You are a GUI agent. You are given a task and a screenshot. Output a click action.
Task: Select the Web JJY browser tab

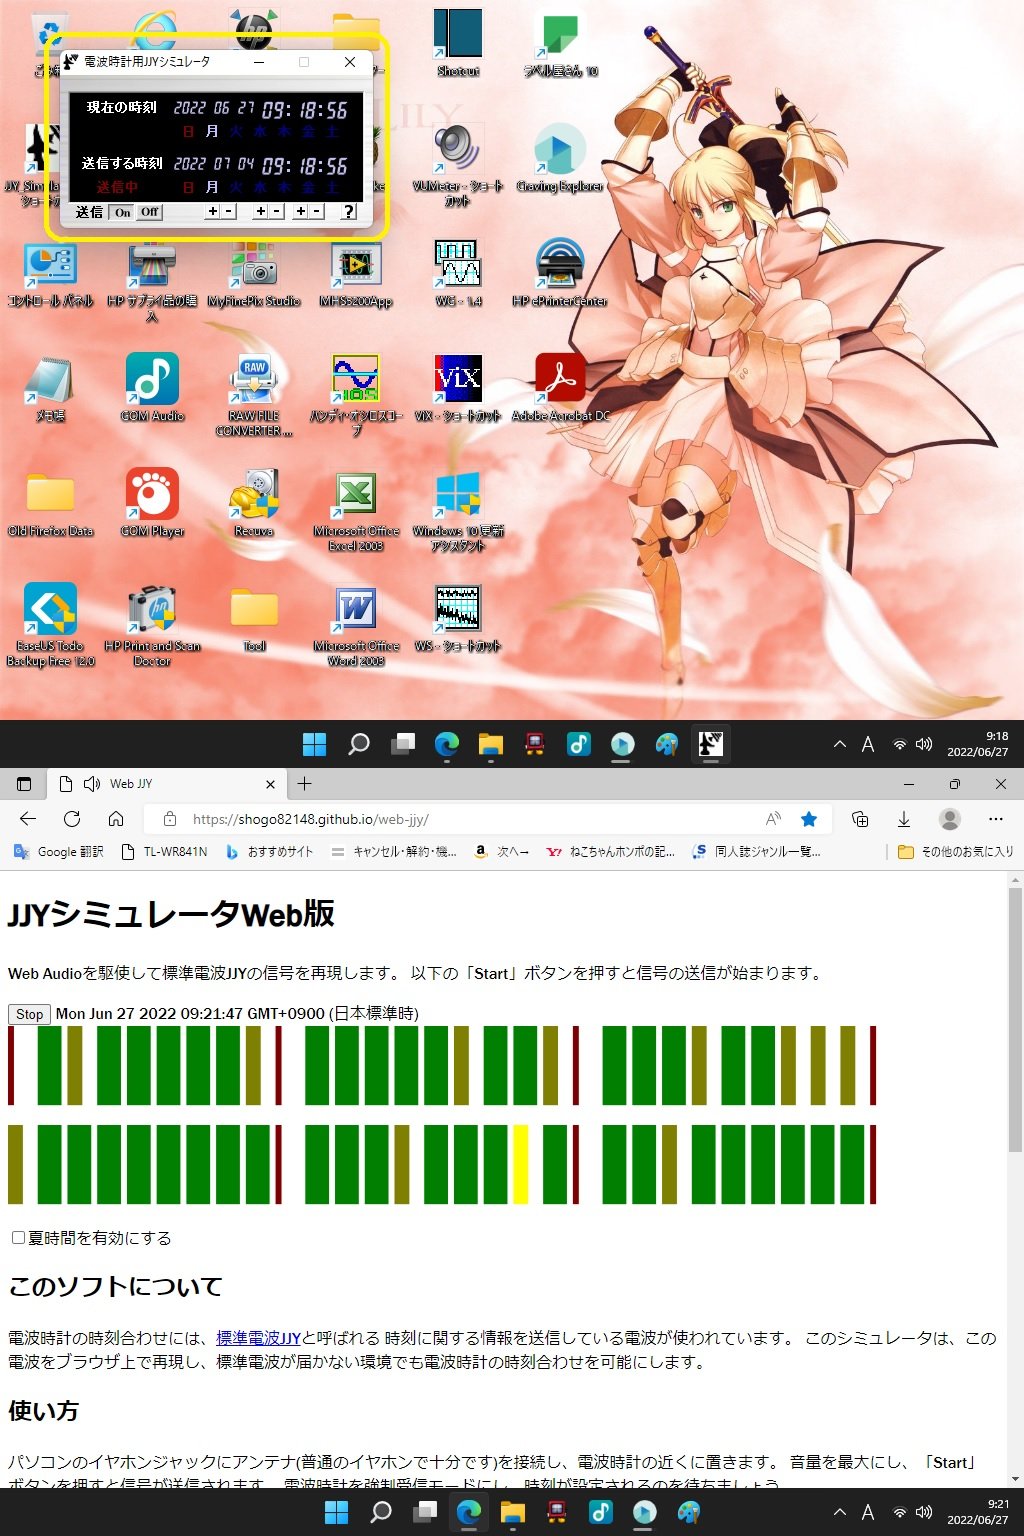165,784
